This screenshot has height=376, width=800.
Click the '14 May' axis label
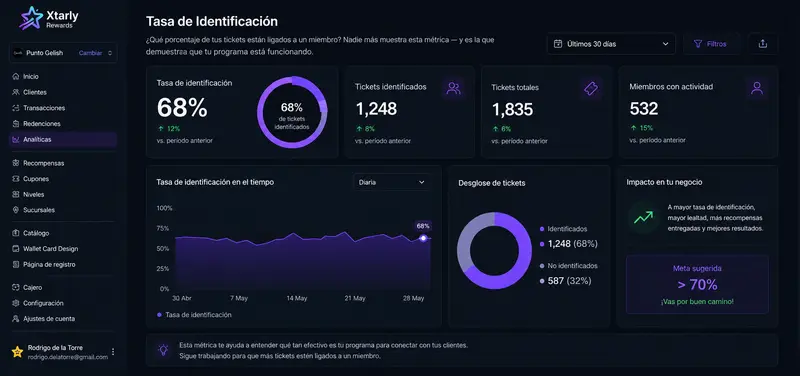pyautogui.click(x=297, y=298)
